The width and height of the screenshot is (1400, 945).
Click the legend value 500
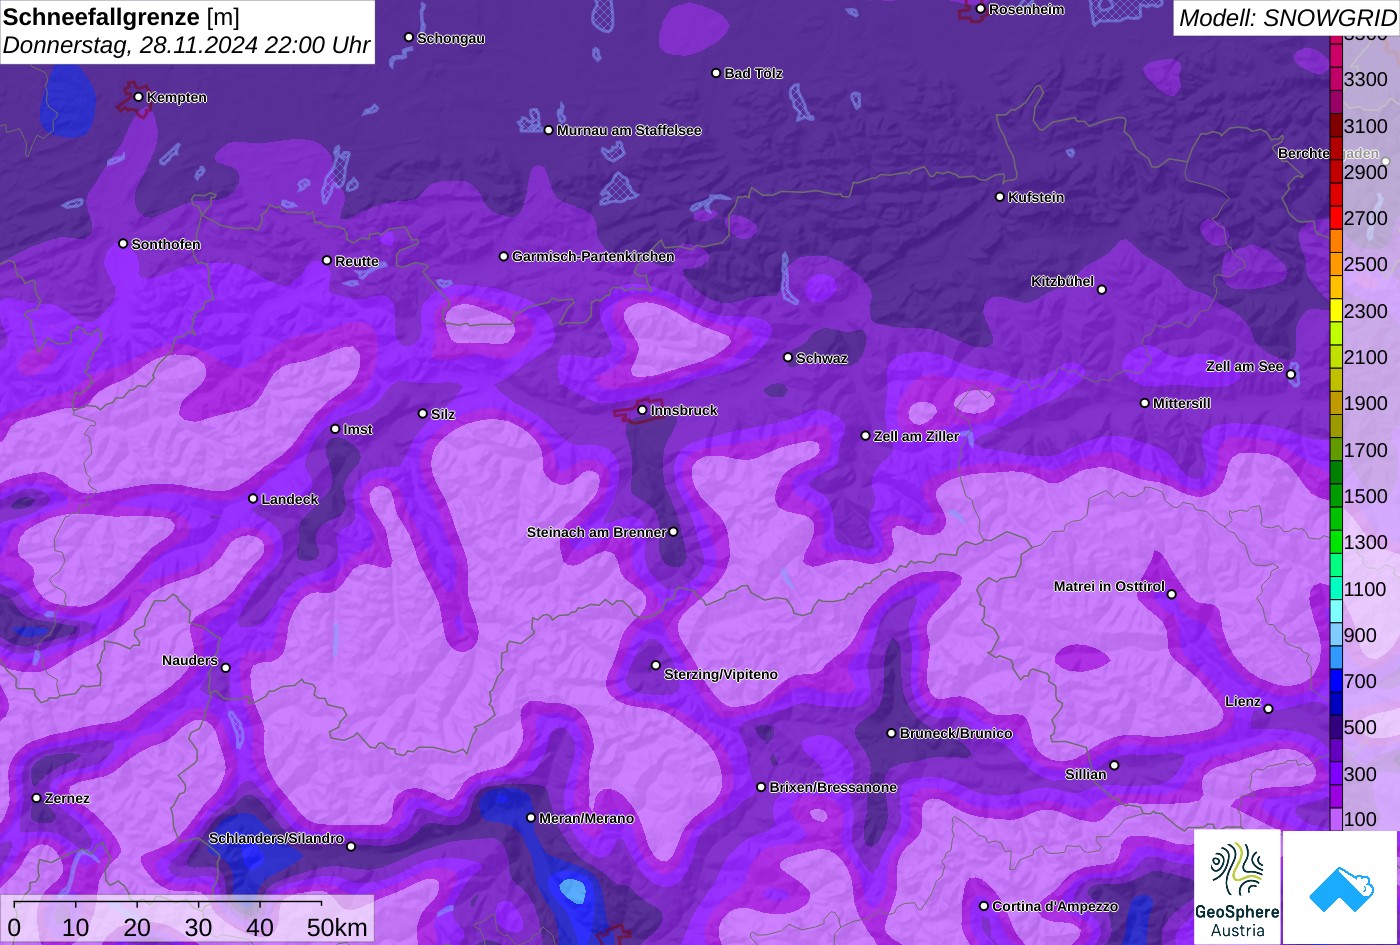(x=1360, y=727)
